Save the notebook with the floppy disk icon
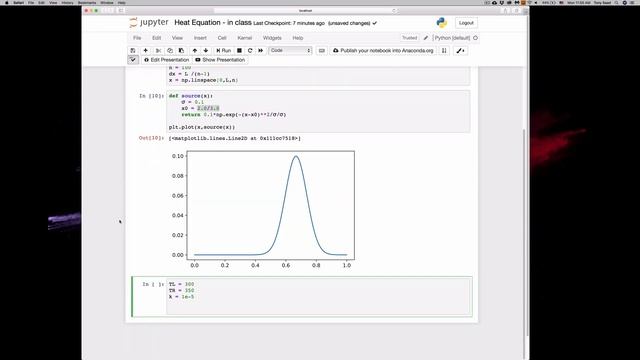This screenshot has height=360, width=640. 133,51
